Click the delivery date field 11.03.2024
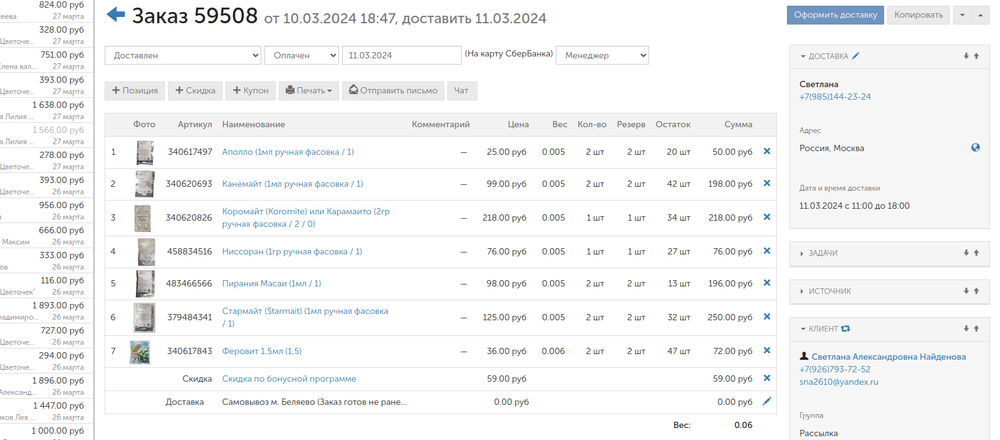The width and height of the screenshot is (1000, 440). (x=400, y=56)
